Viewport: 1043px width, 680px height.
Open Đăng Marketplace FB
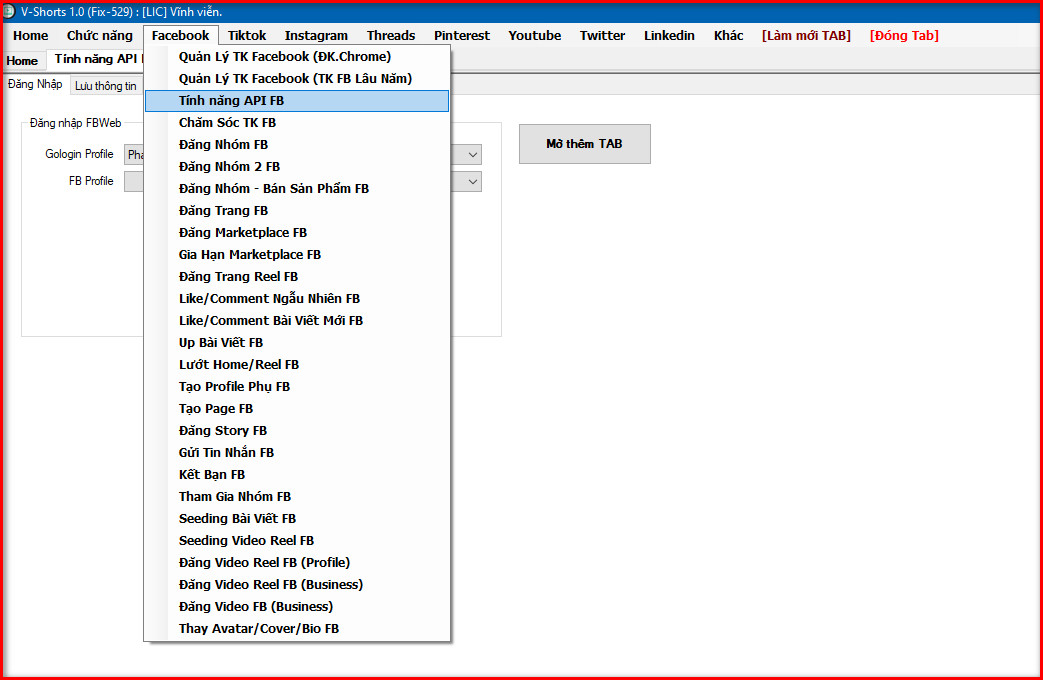(297, 232)
